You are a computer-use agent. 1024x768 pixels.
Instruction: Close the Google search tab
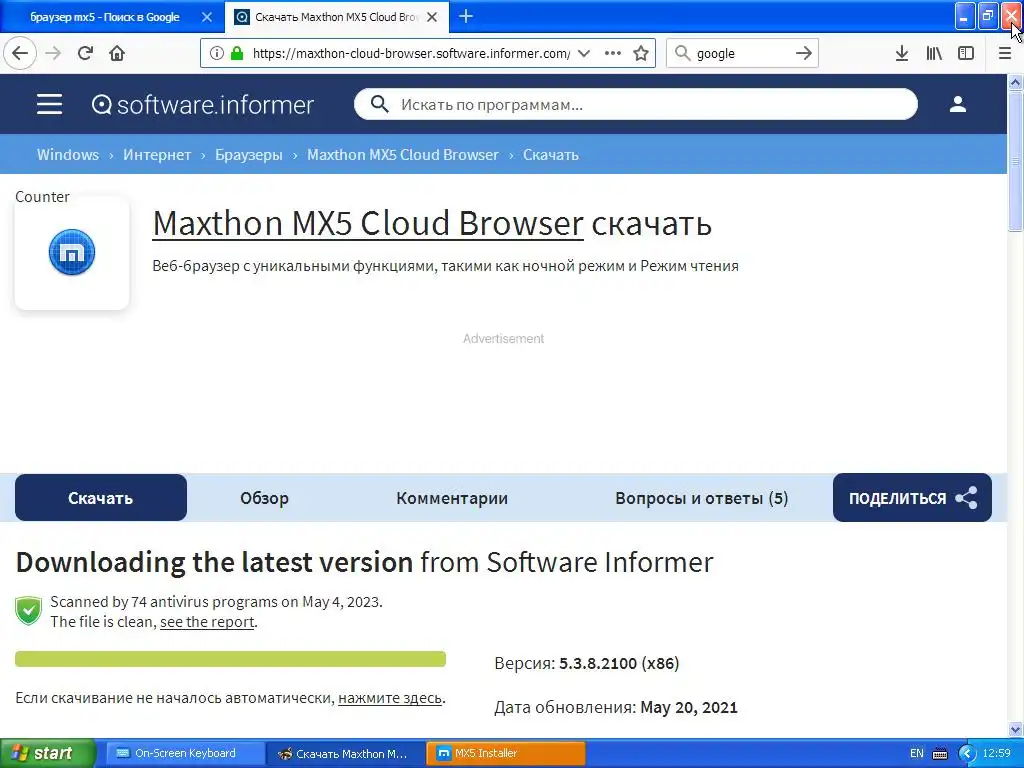pyautogui.click(x=207, y=17)
